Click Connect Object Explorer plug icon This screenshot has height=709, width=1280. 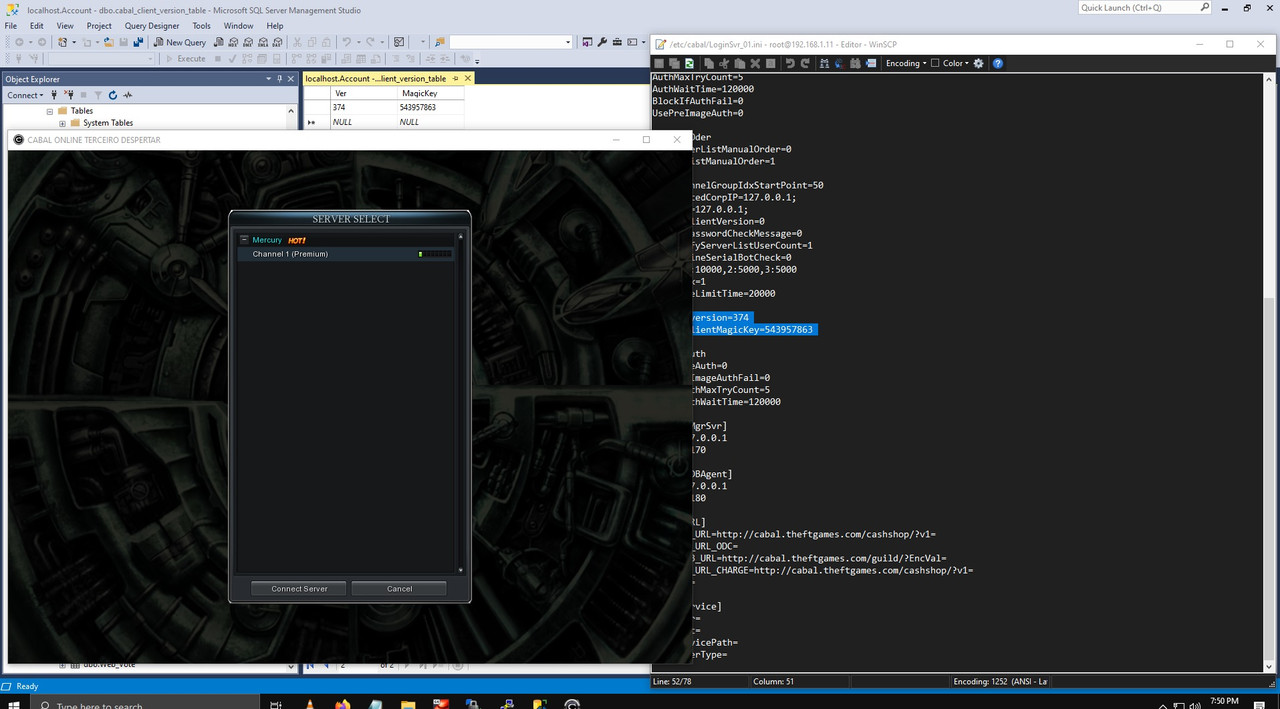click(x=54, y=95)
